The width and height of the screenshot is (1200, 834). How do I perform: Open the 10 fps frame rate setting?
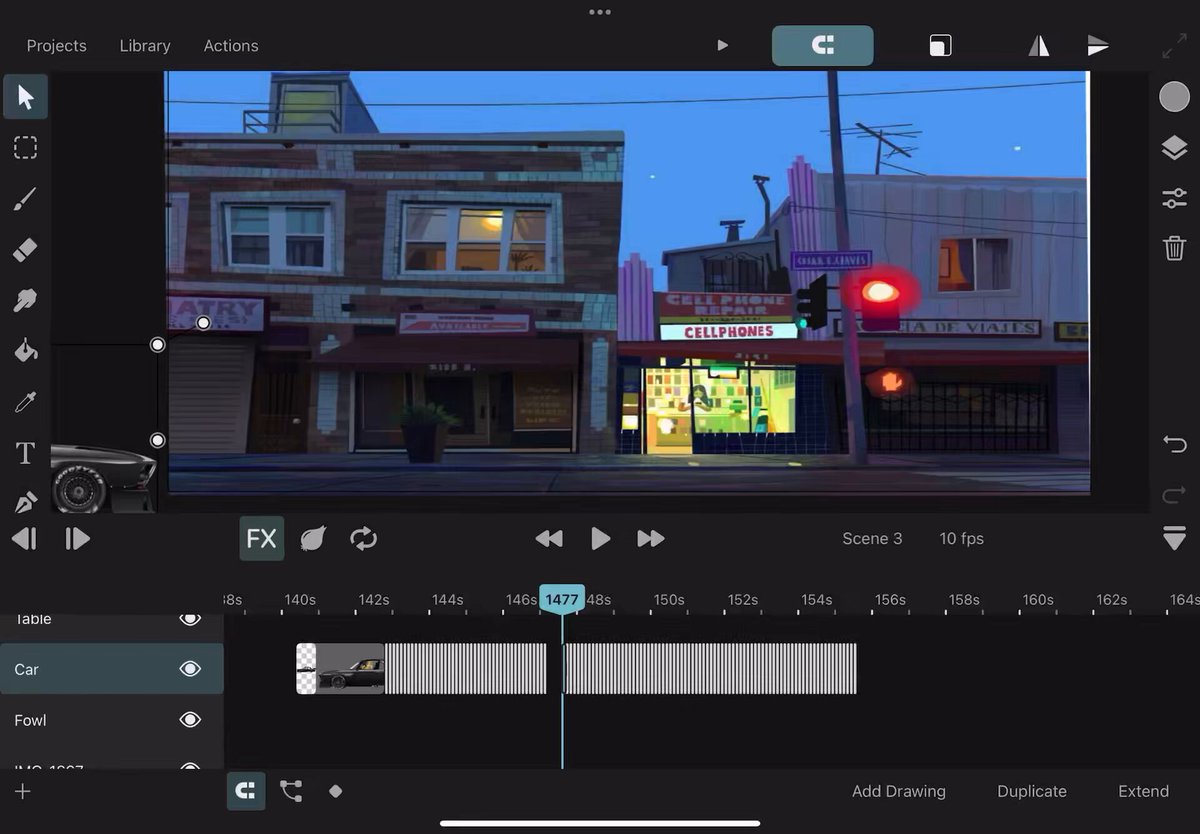[961, 538]
